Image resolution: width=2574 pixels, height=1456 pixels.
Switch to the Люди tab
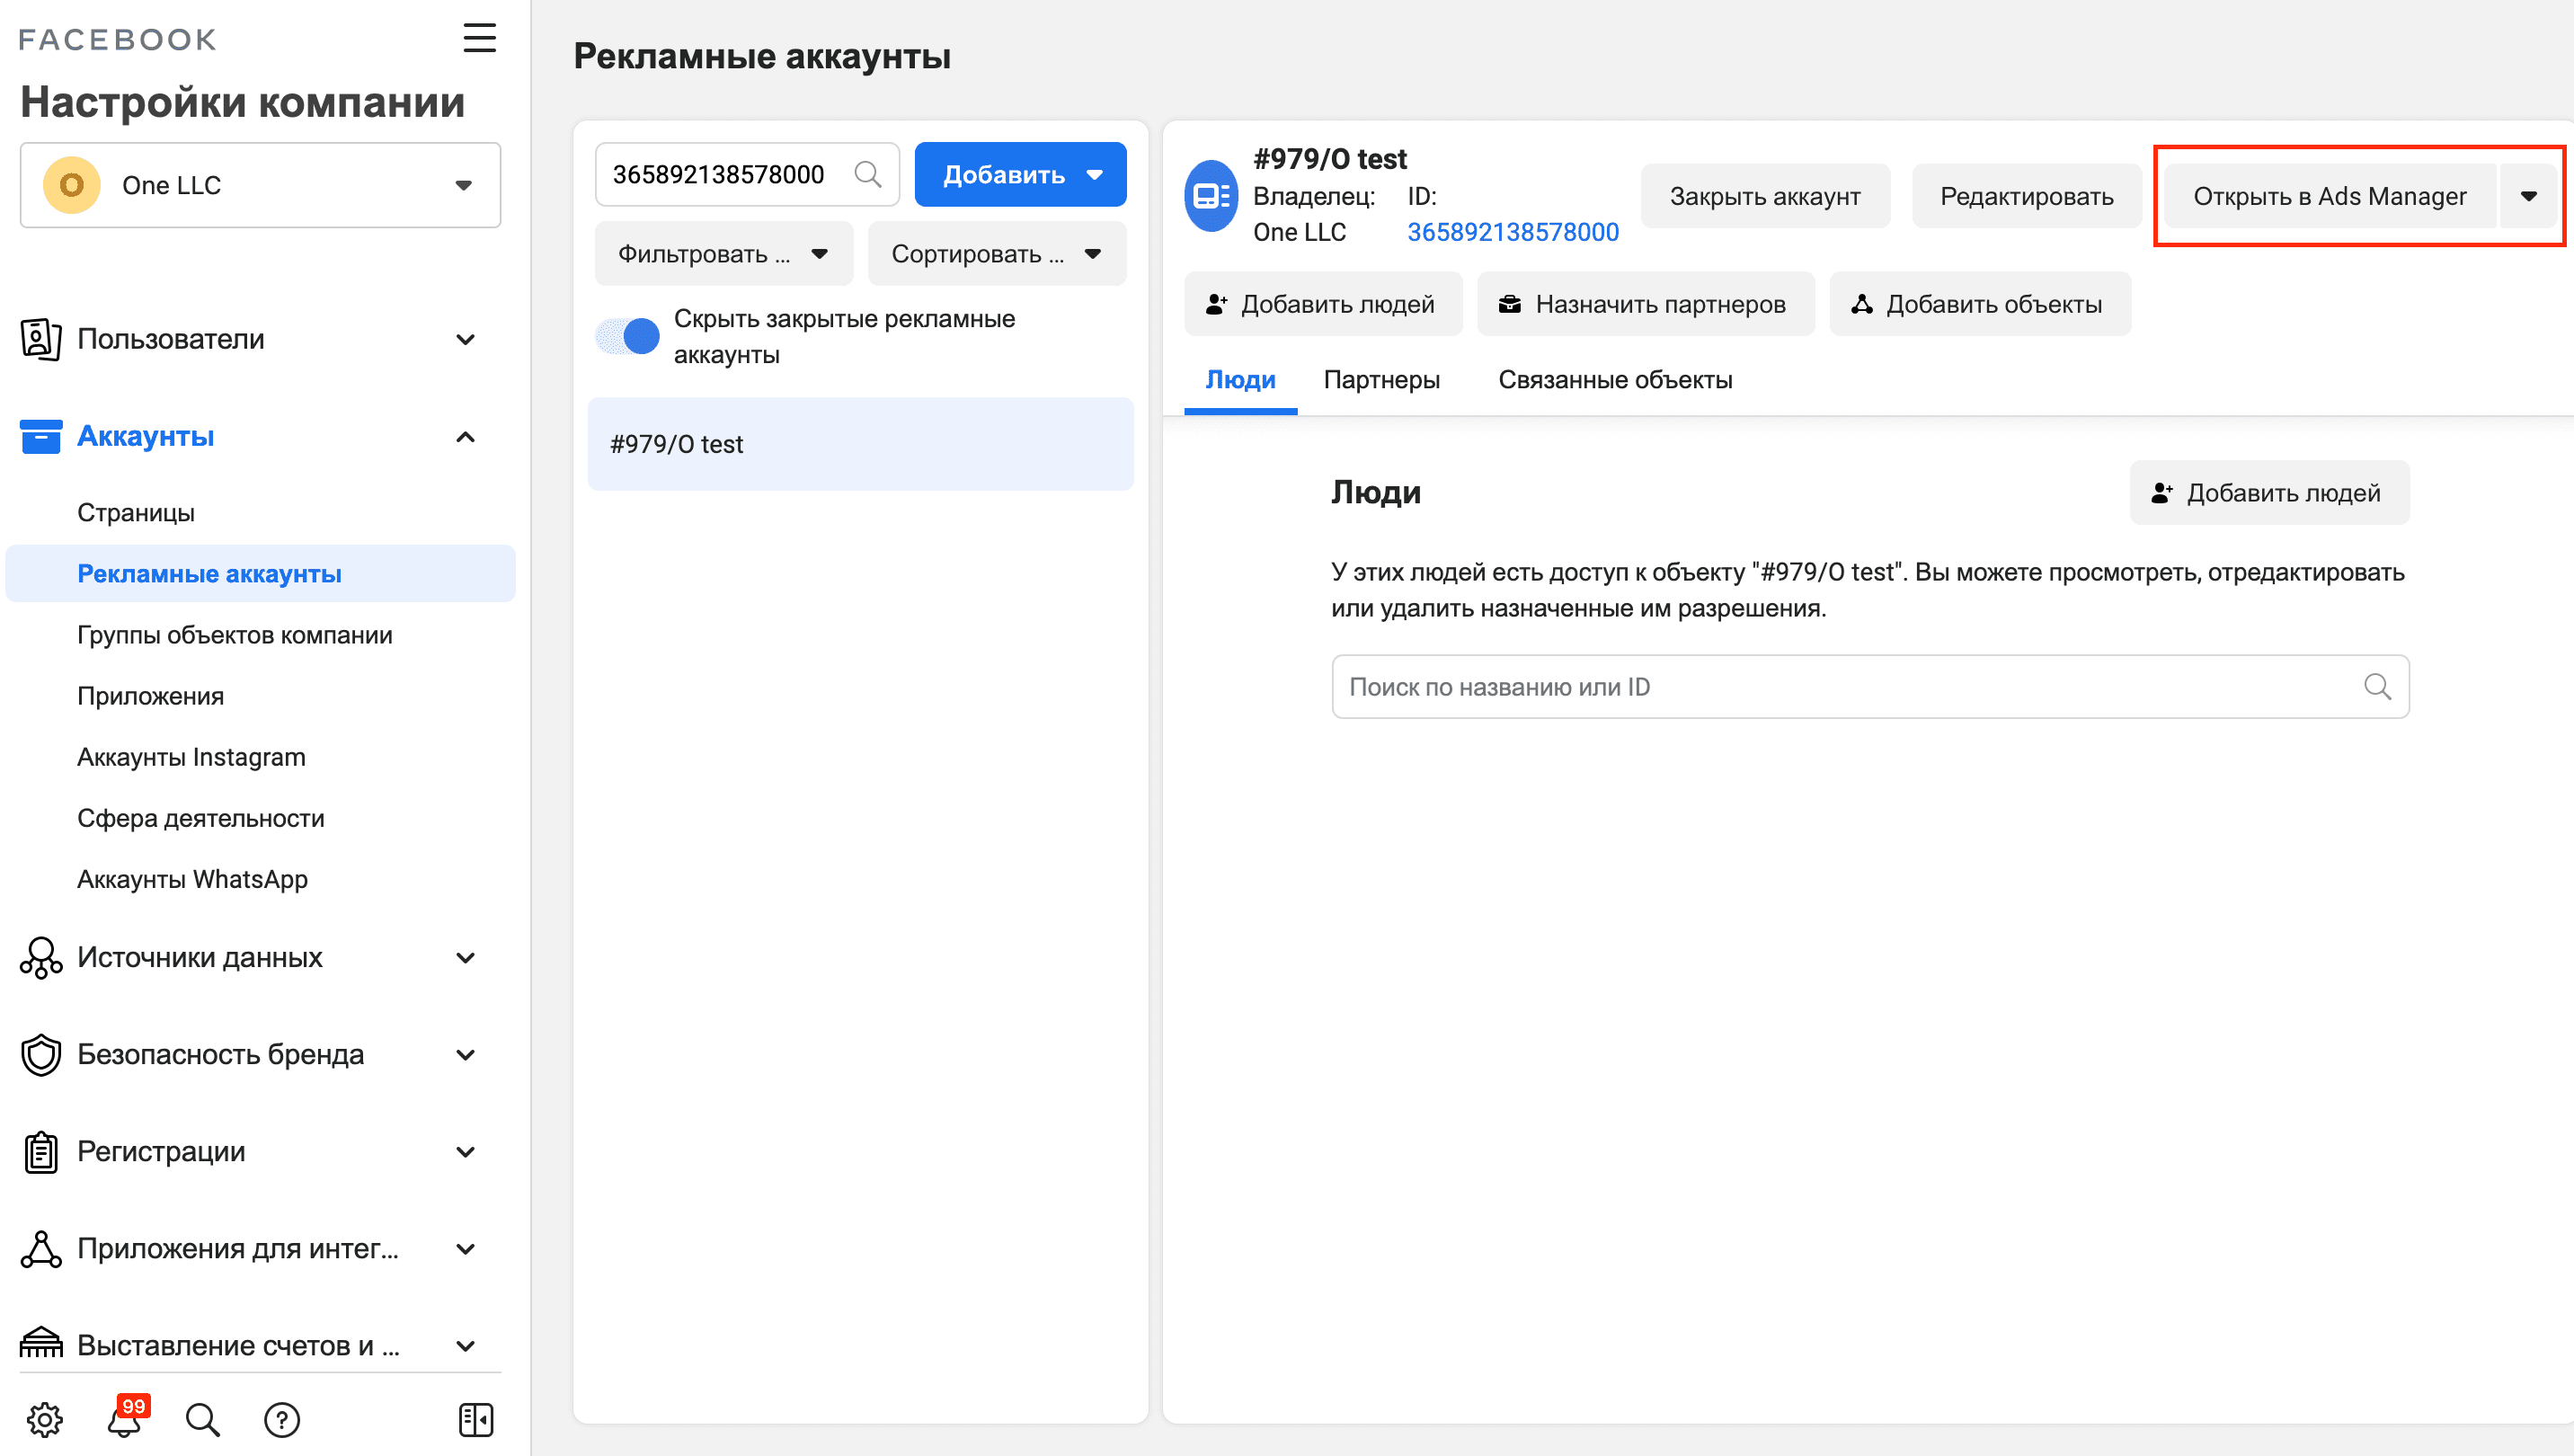pyautogui.click(x=1240, y=380)
